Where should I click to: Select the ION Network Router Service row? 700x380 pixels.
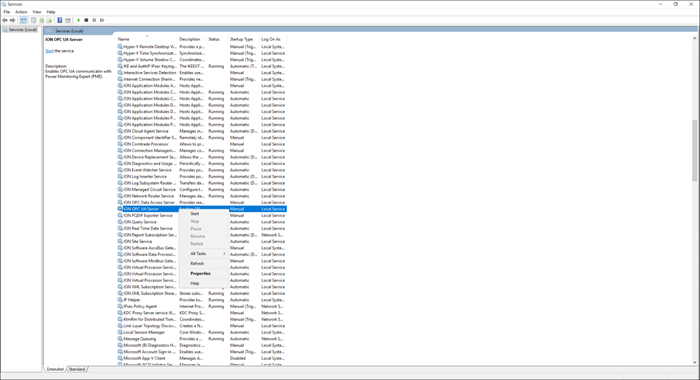pyautogui.click(x=201, y=196)
